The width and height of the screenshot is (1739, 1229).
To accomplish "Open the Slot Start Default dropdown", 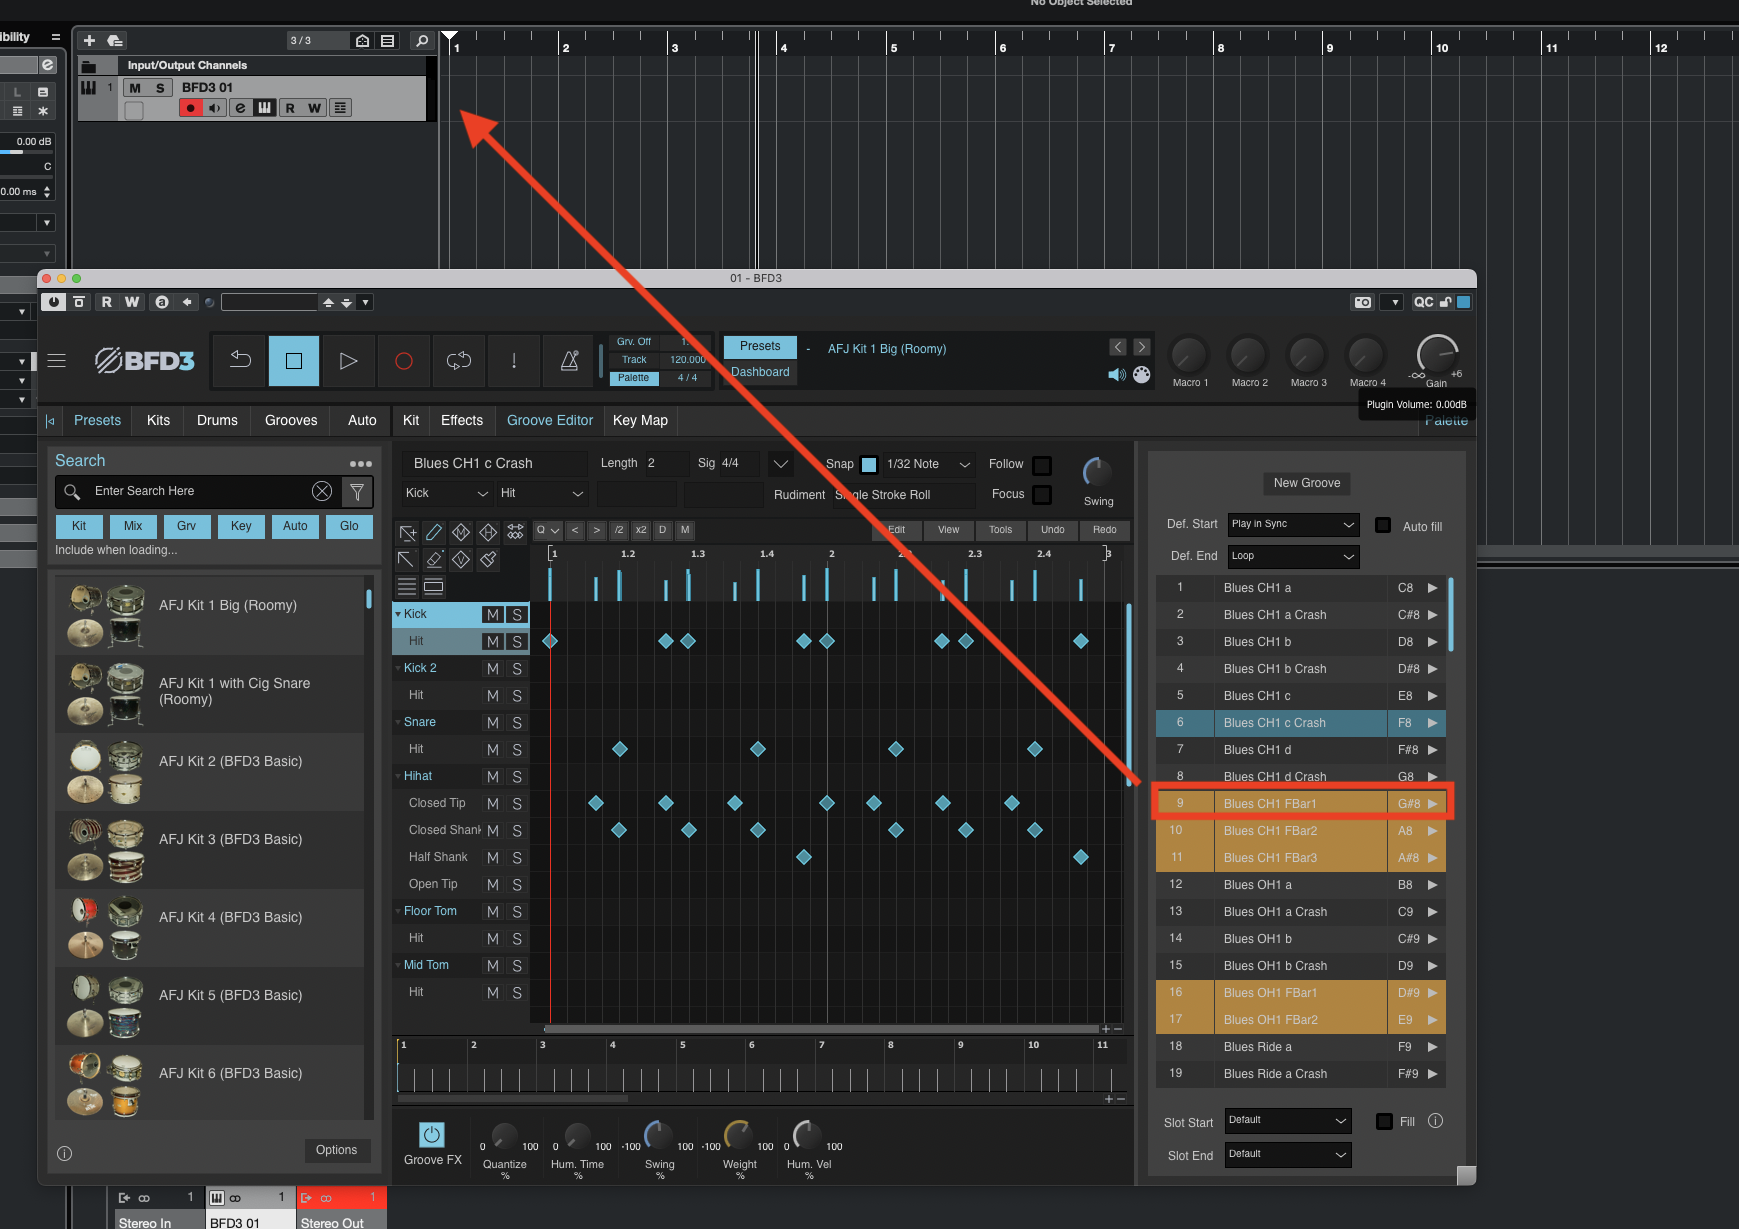I will pos(1288,1120).
